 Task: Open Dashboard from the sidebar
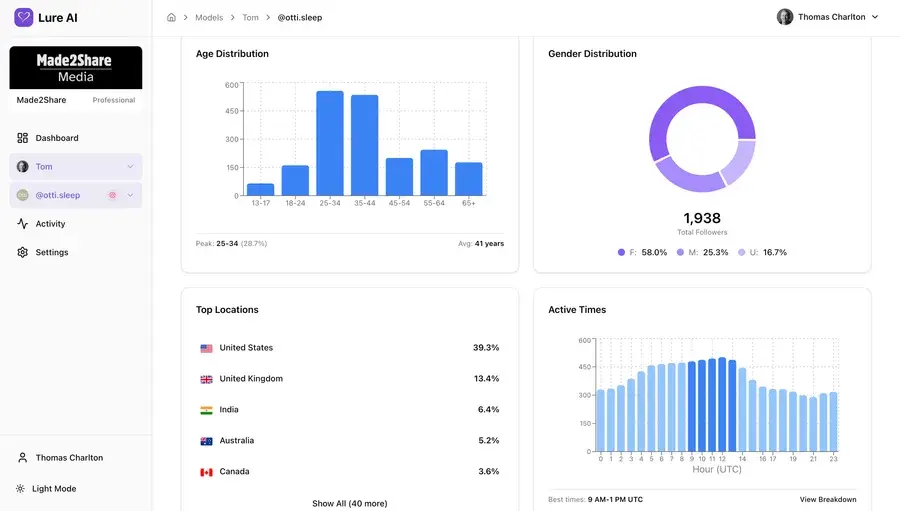coord(57,138)
